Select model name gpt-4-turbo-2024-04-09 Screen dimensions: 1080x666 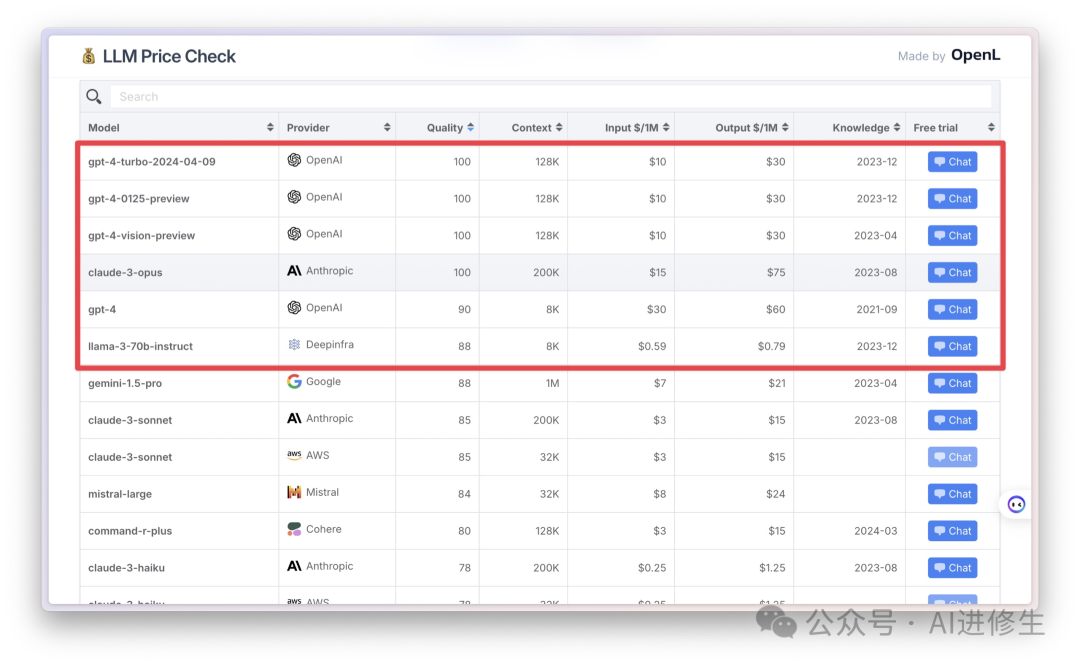pos(152,162)
